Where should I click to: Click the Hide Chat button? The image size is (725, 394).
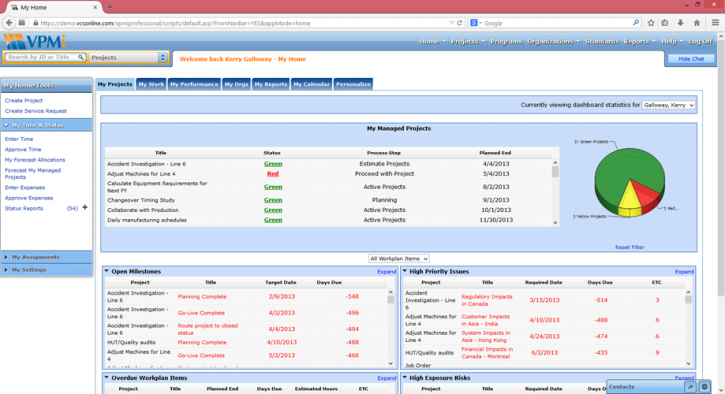(x=691, y=59)
